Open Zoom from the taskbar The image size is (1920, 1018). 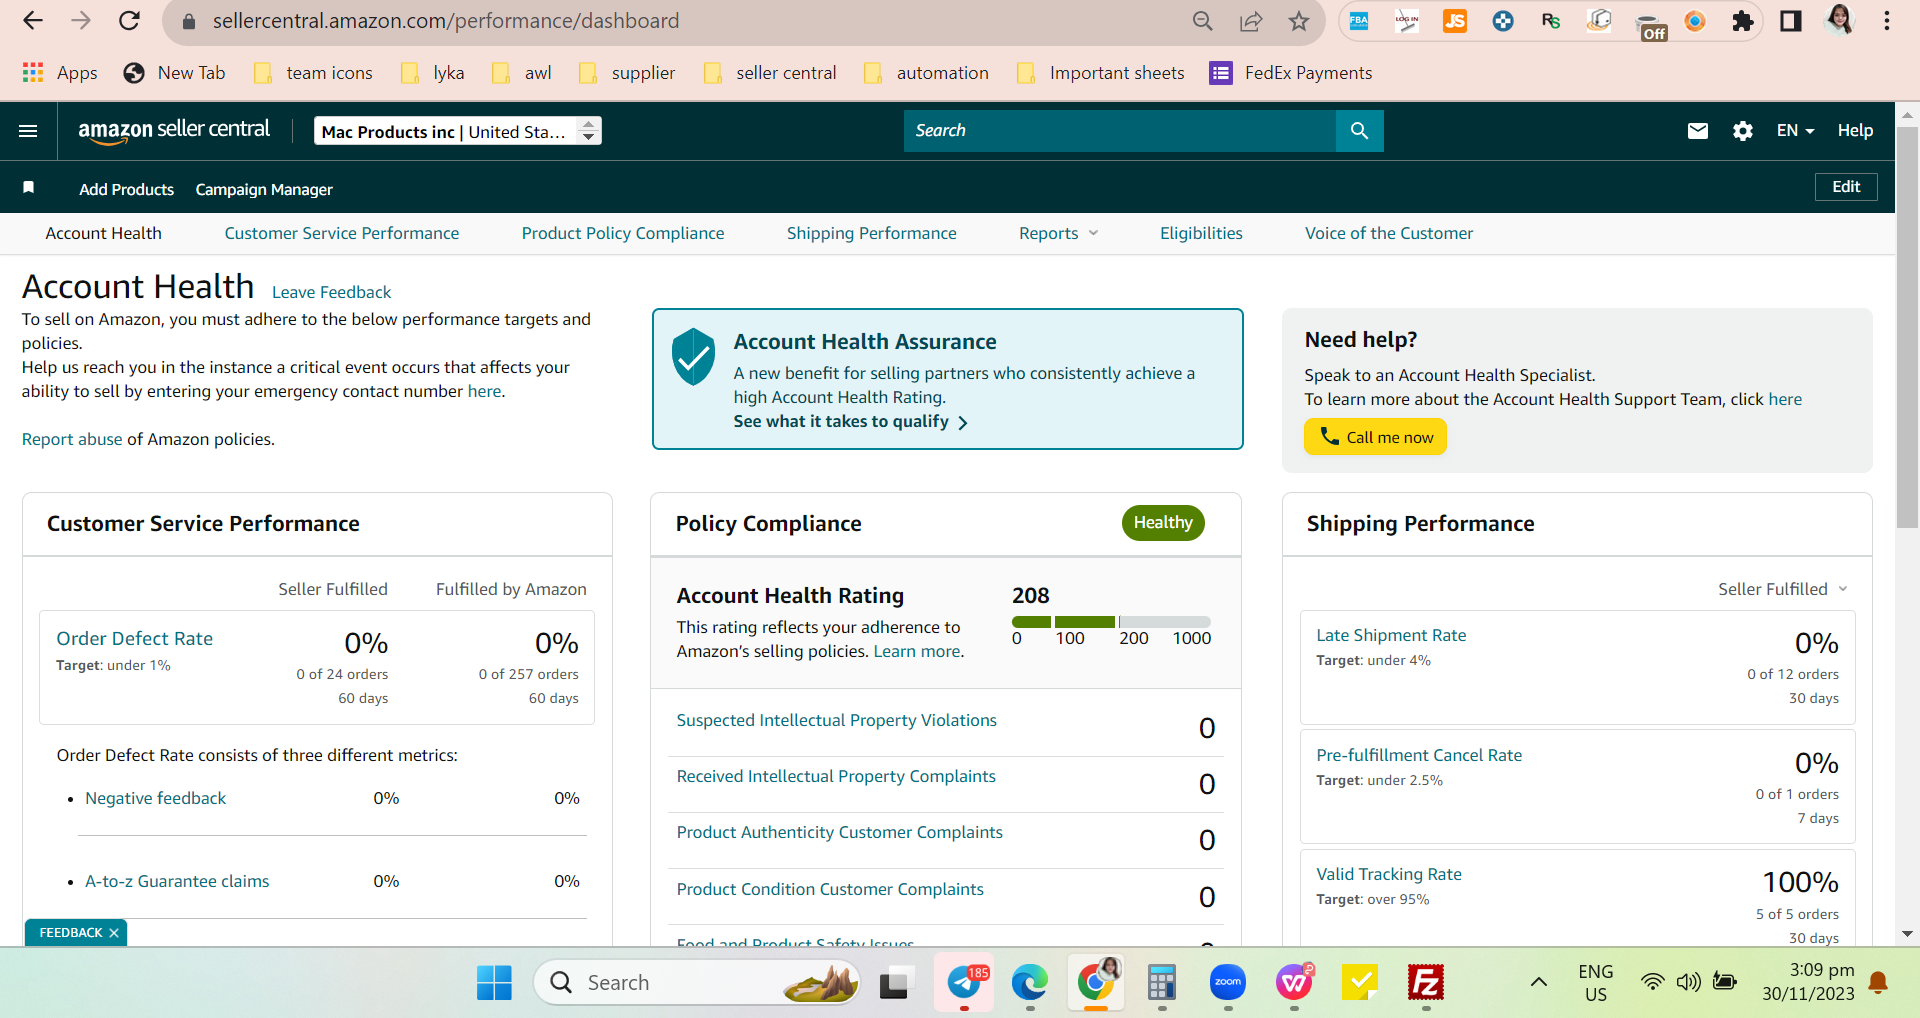coord(1228,983)
